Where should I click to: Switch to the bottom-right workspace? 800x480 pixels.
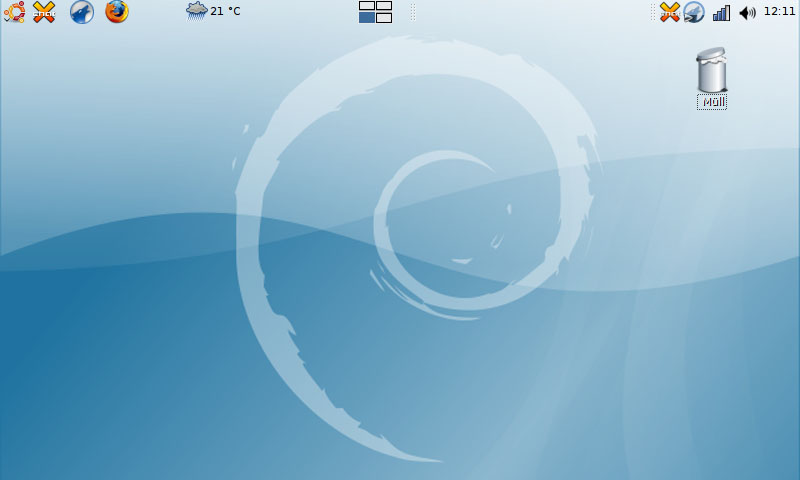coord(384,17)
